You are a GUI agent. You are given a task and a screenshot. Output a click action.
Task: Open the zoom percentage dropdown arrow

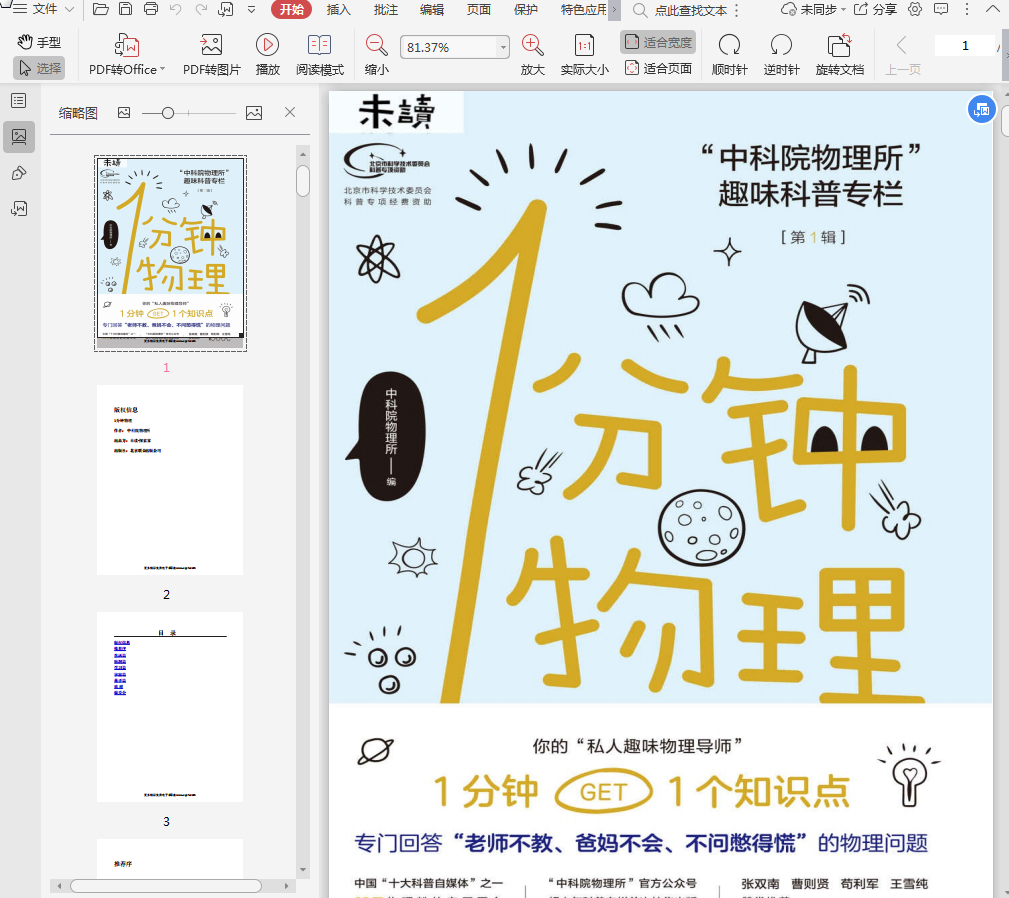tap(503, 48)
